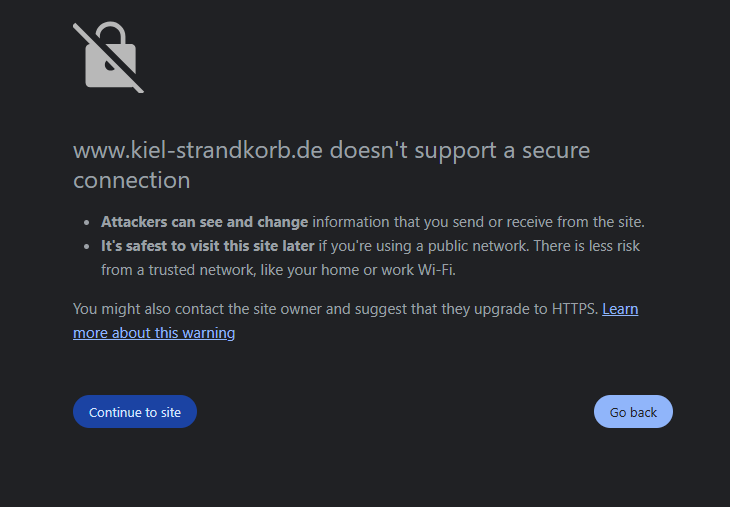Image resolution: width=730 pixels, height=507 pixels.
Task: Click the crossed-out padlock warning icon
Action: click(x=108, y=57)
